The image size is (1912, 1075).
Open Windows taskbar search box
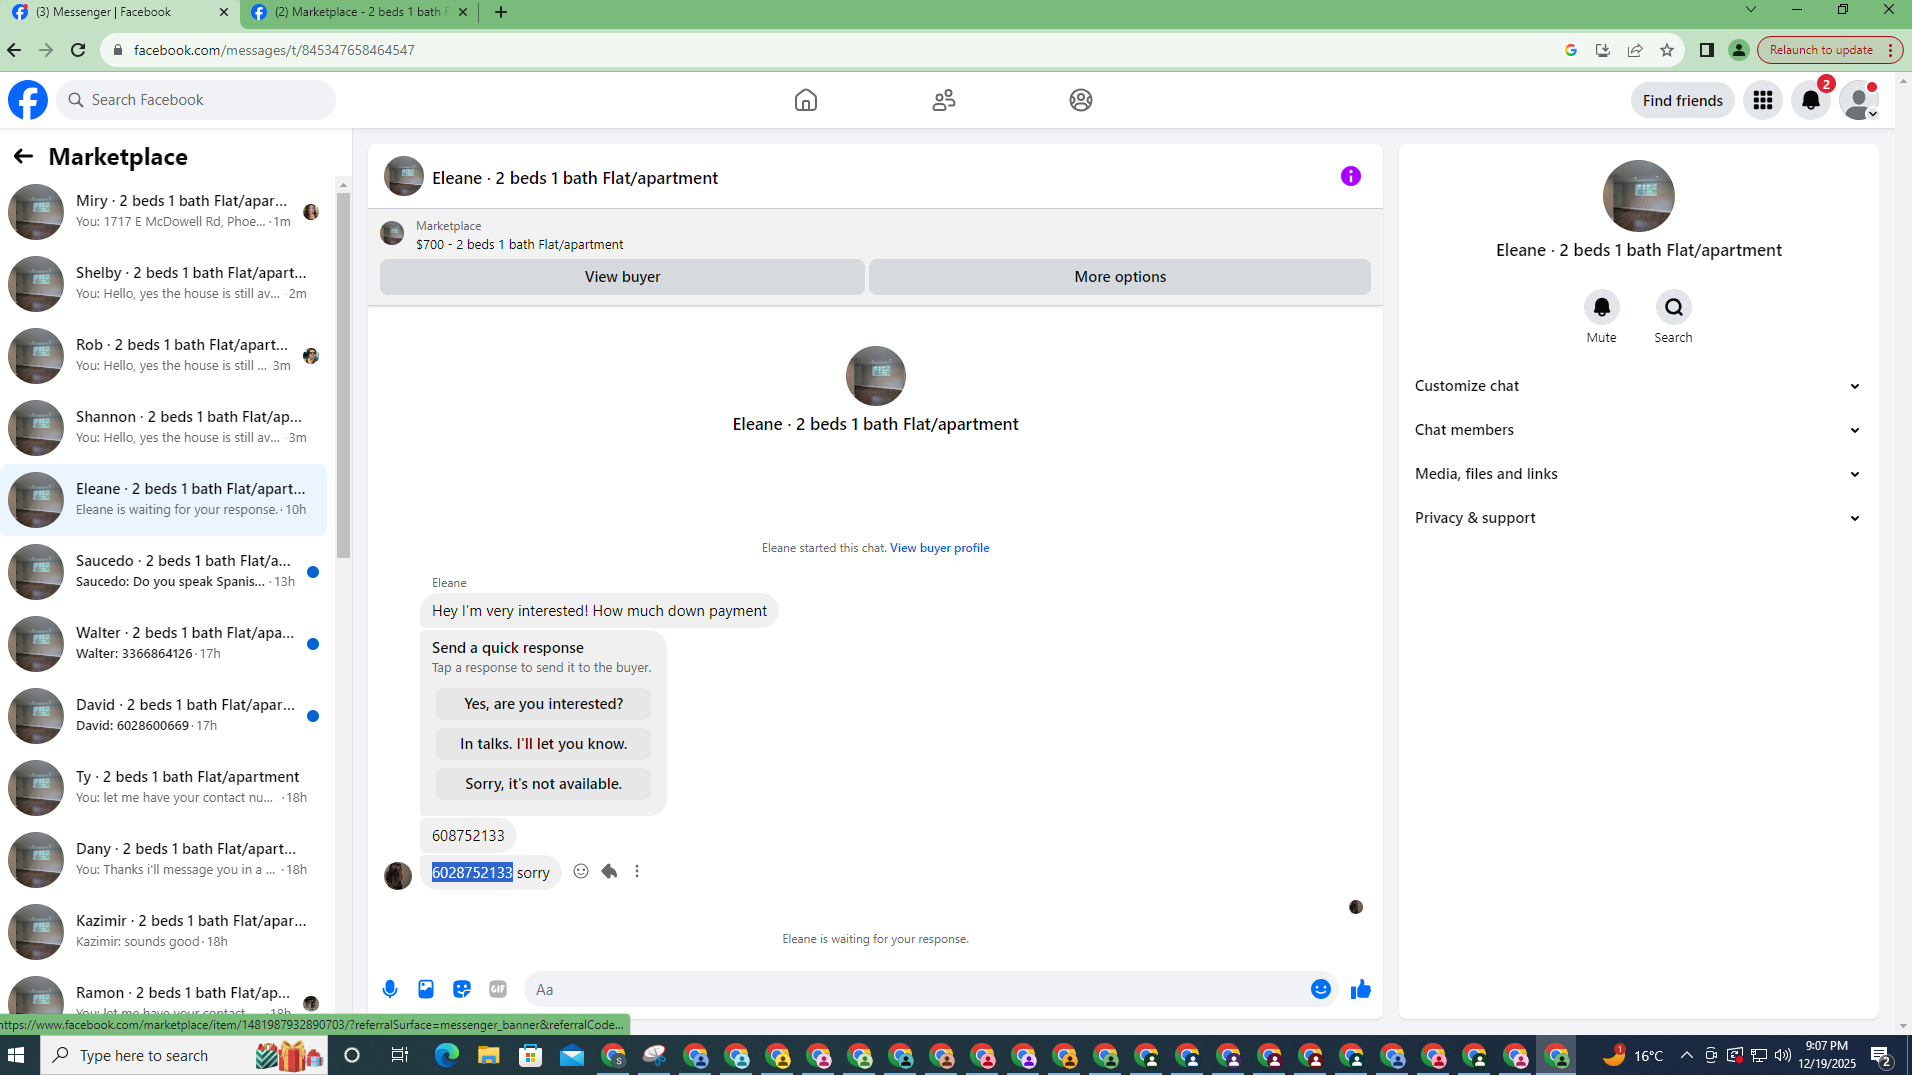[x=184, y=1055]
